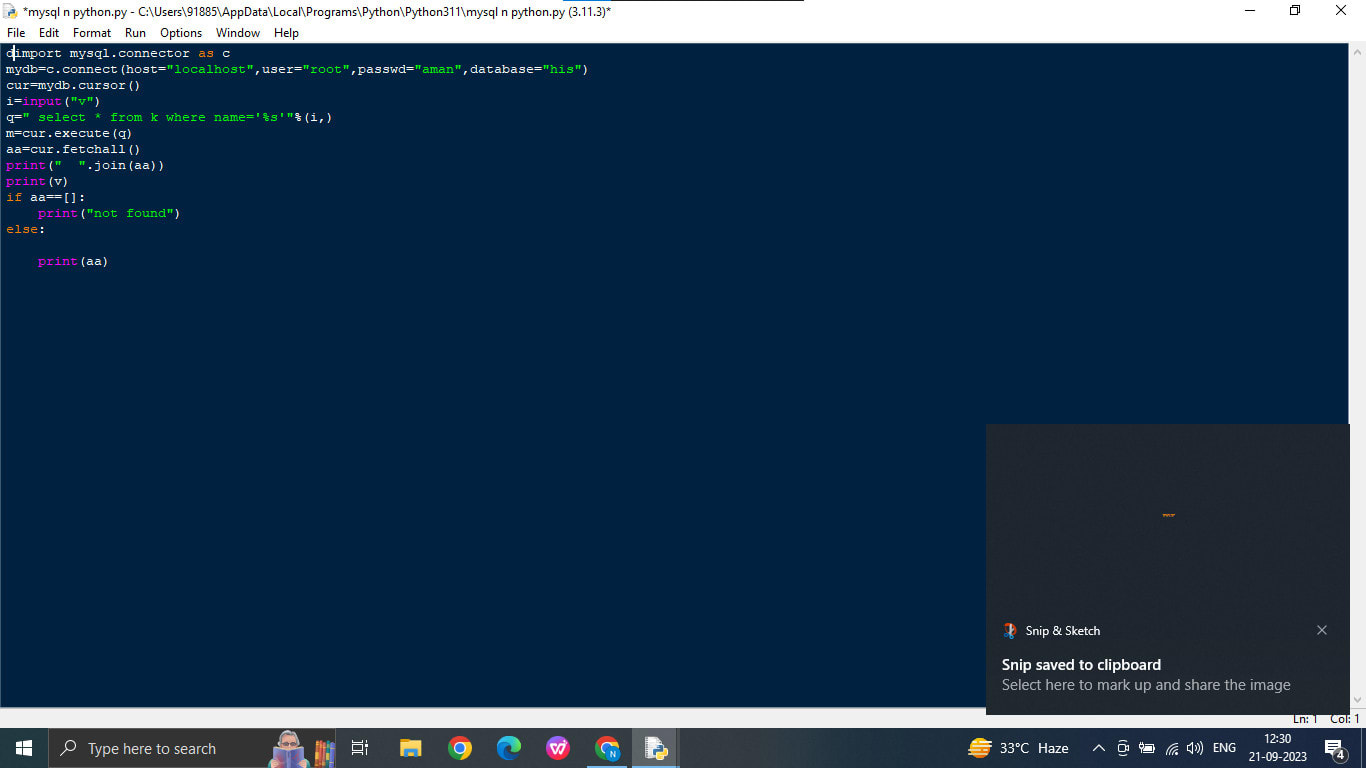The height and width of the screenshot is (768, 1366).
Task: Open the Format menu
Action: [x=92, y=33]
